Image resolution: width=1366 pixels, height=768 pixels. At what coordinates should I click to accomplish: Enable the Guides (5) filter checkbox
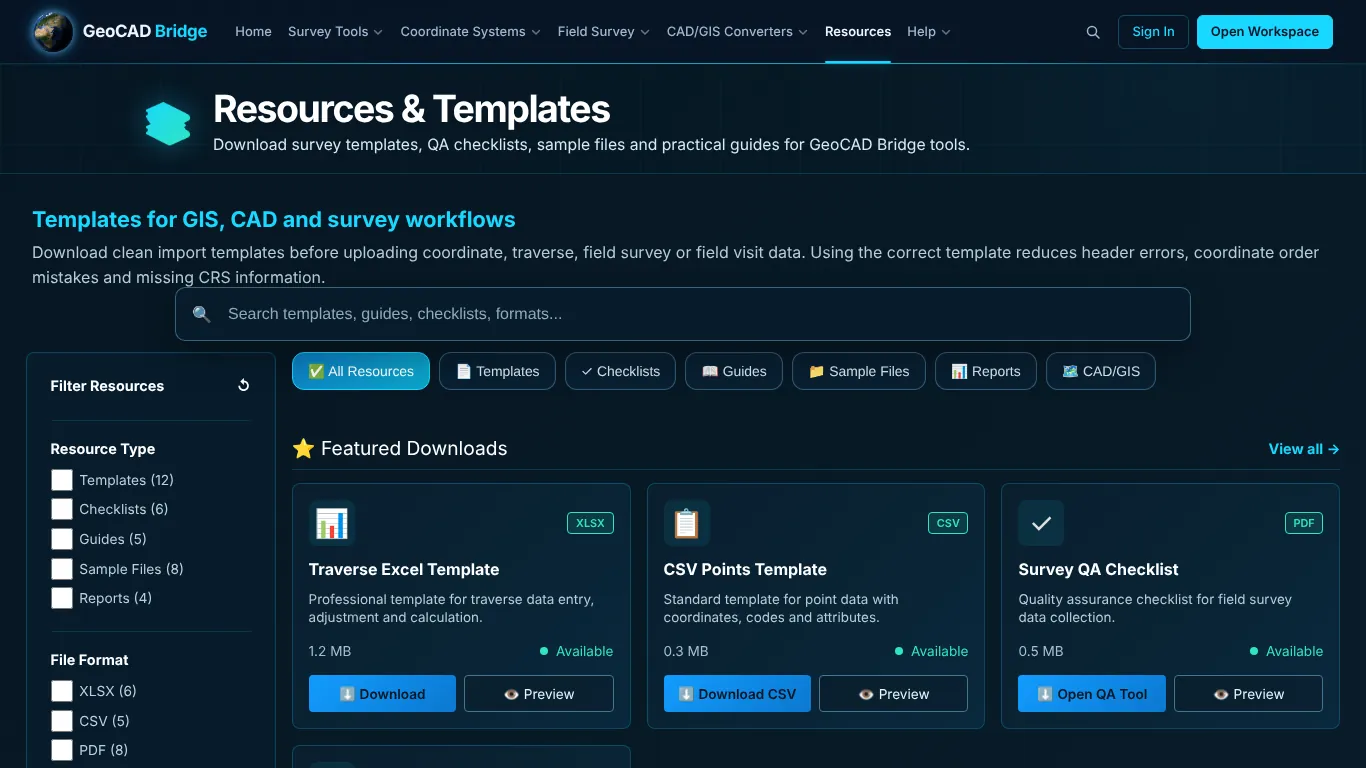(x=62, y=539)
